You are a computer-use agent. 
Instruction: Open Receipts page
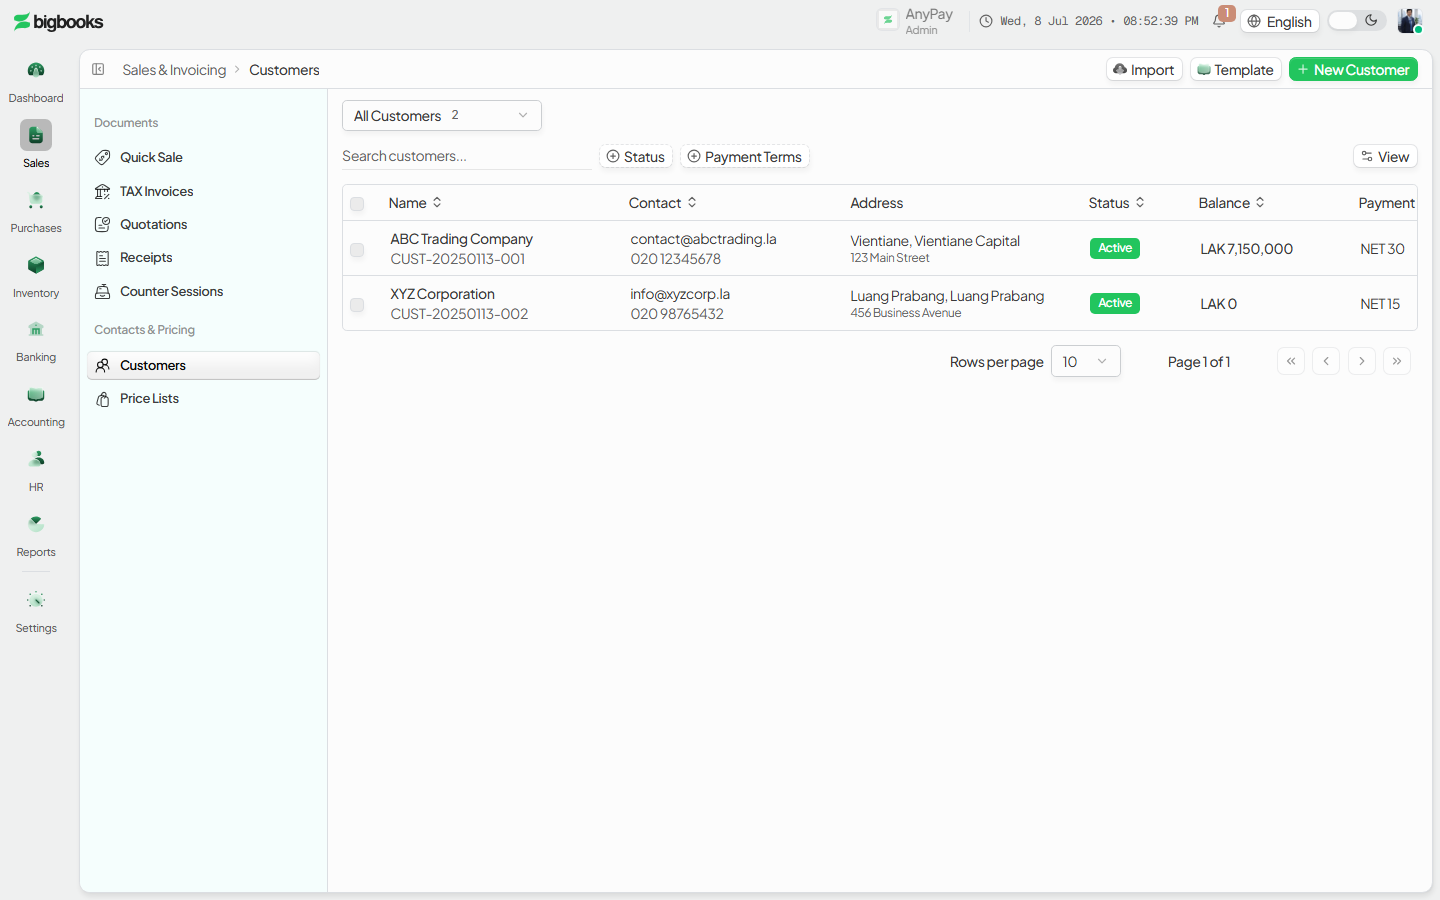(x=203, y=257)
